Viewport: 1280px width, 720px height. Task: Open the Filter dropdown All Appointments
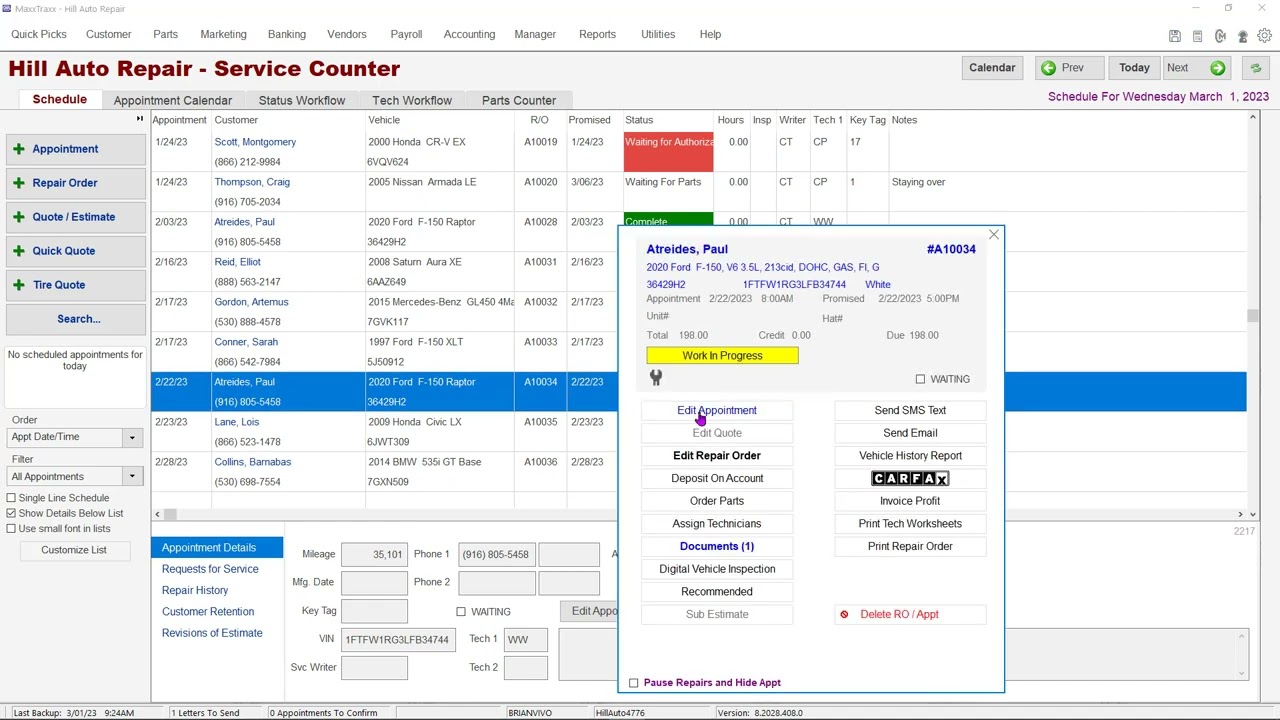[131, 477]
